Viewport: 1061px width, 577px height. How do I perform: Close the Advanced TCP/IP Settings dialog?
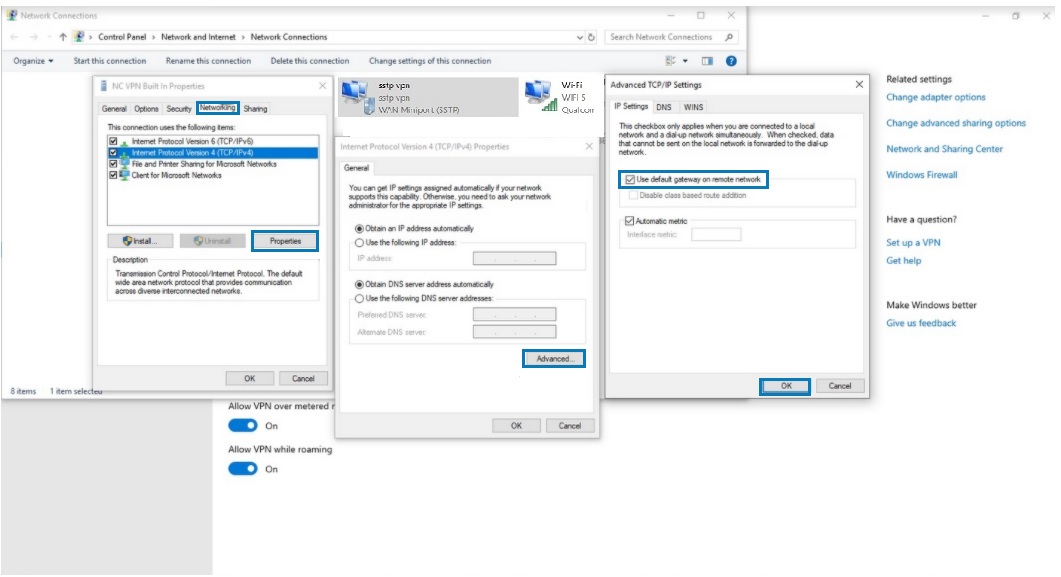point(859,85)
